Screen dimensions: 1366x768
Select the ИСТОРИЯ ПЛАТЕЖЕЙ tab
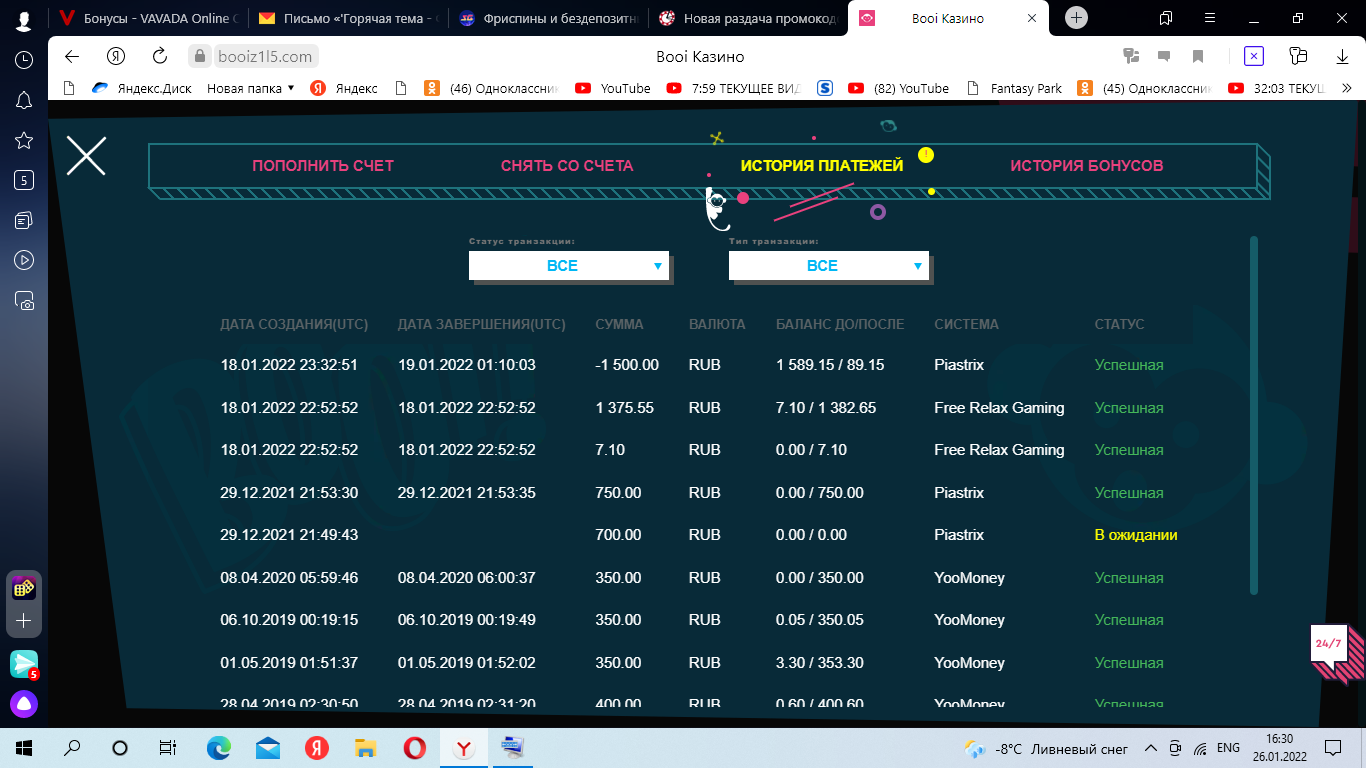coord(822,166)
